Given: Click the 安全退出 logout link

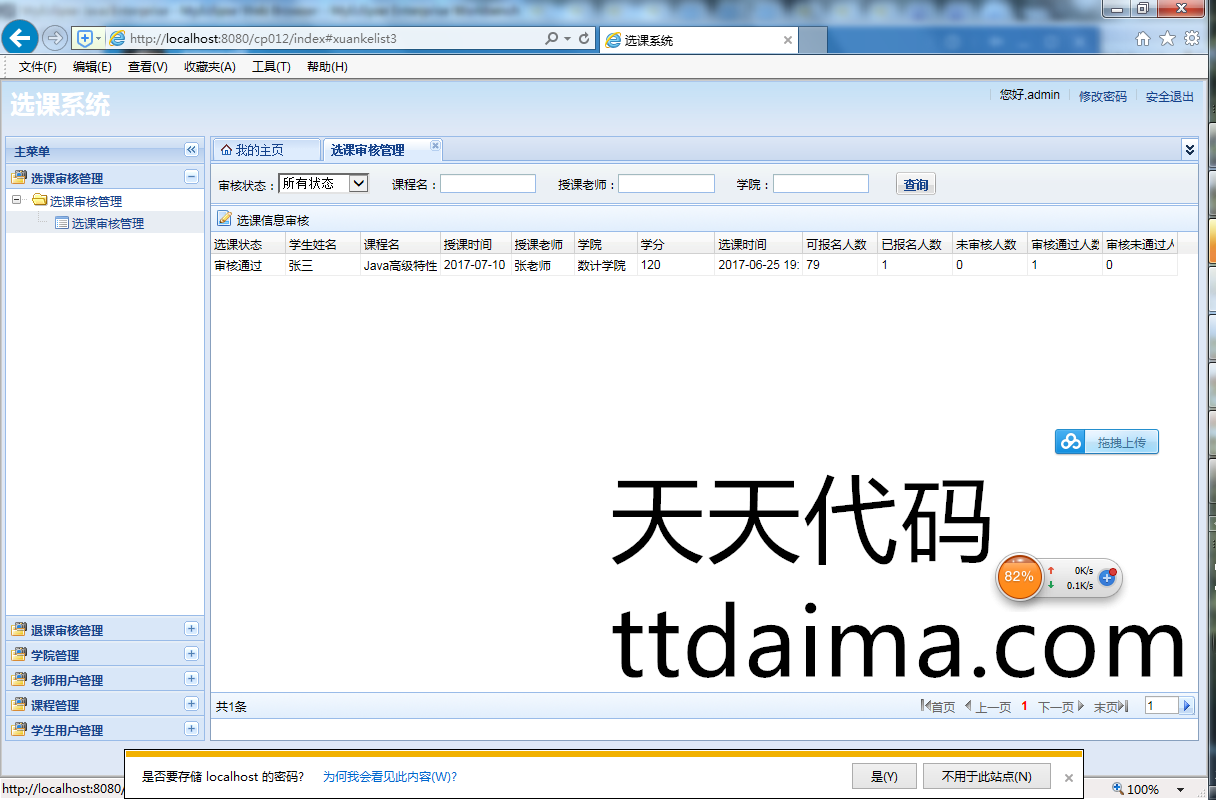Looking at the screenshot, I should [x=1169, y=97].
